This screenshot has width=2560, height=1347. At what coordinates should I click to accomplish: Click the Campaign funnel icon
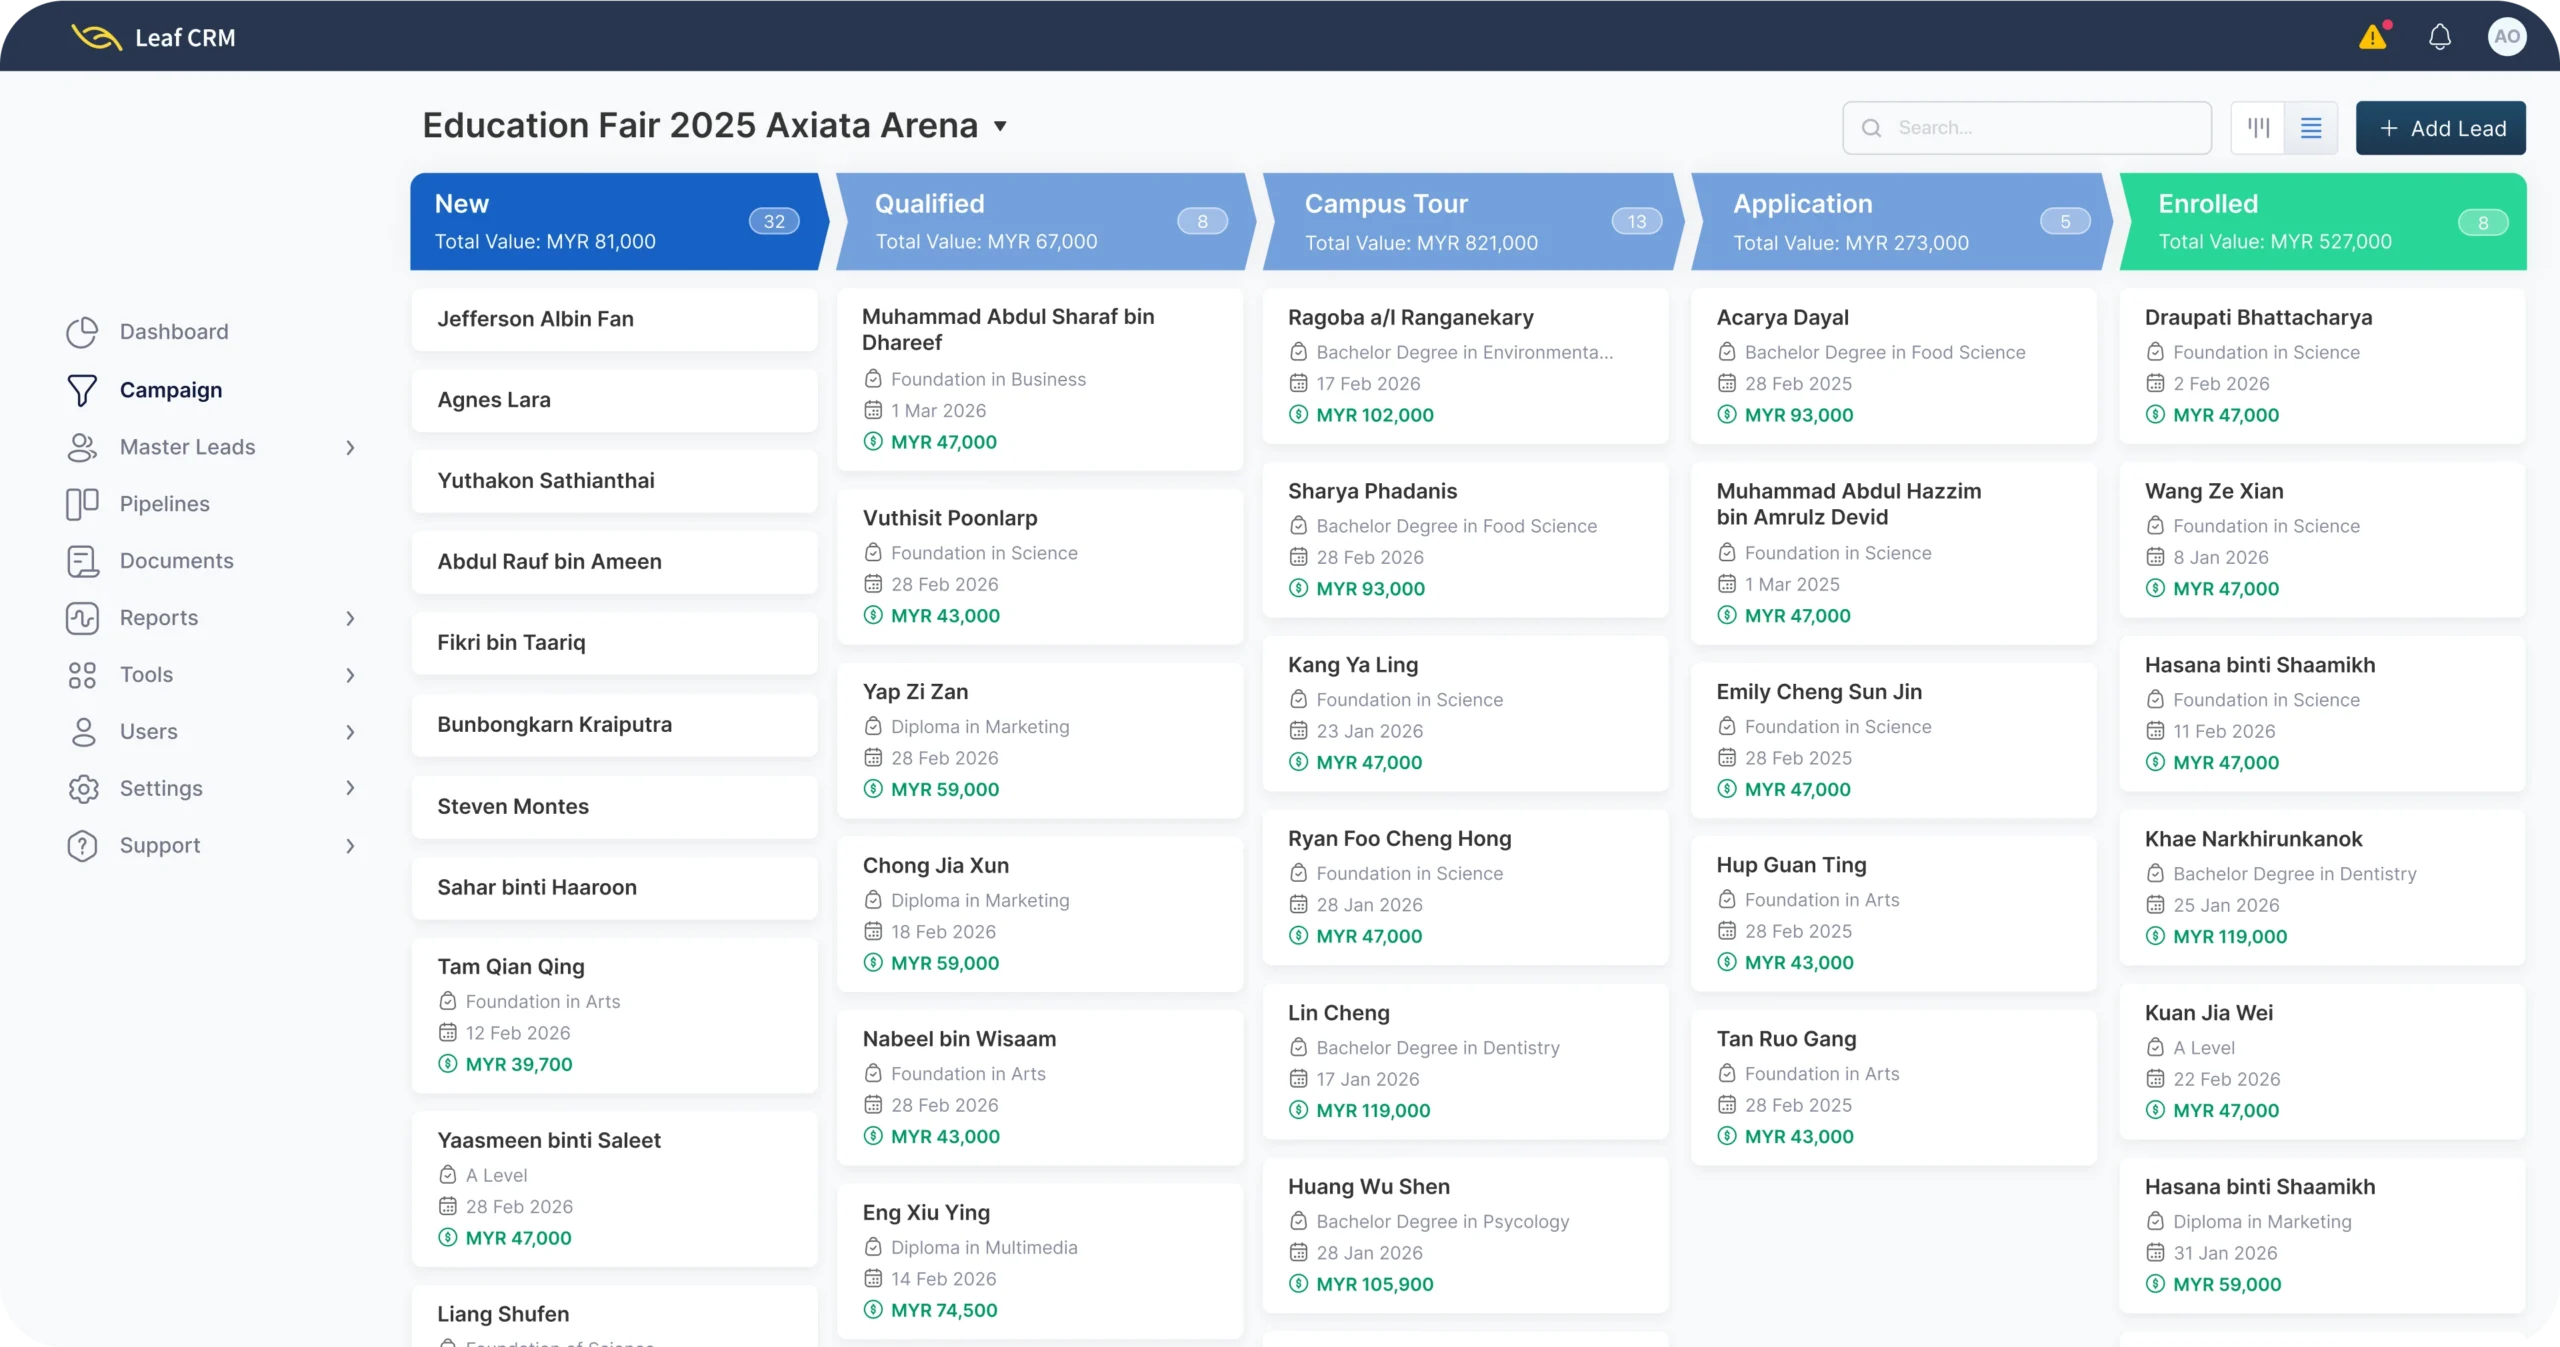pos(82,390)
